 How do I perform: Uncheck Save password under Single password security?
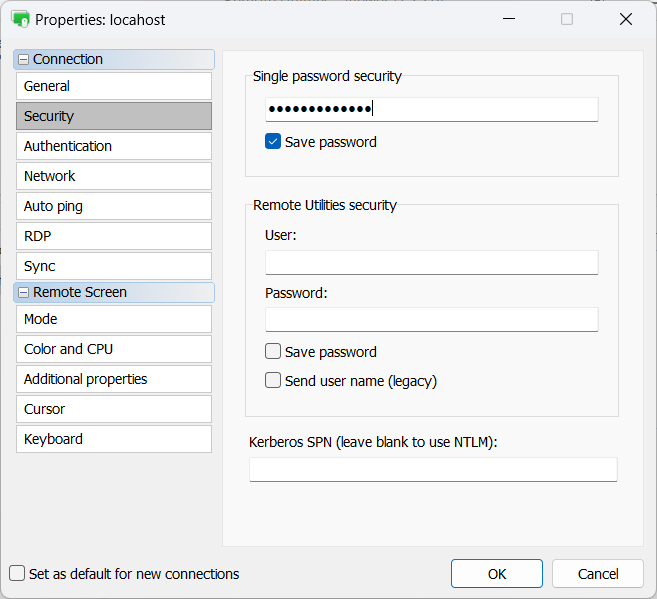(x=273, y=142)
